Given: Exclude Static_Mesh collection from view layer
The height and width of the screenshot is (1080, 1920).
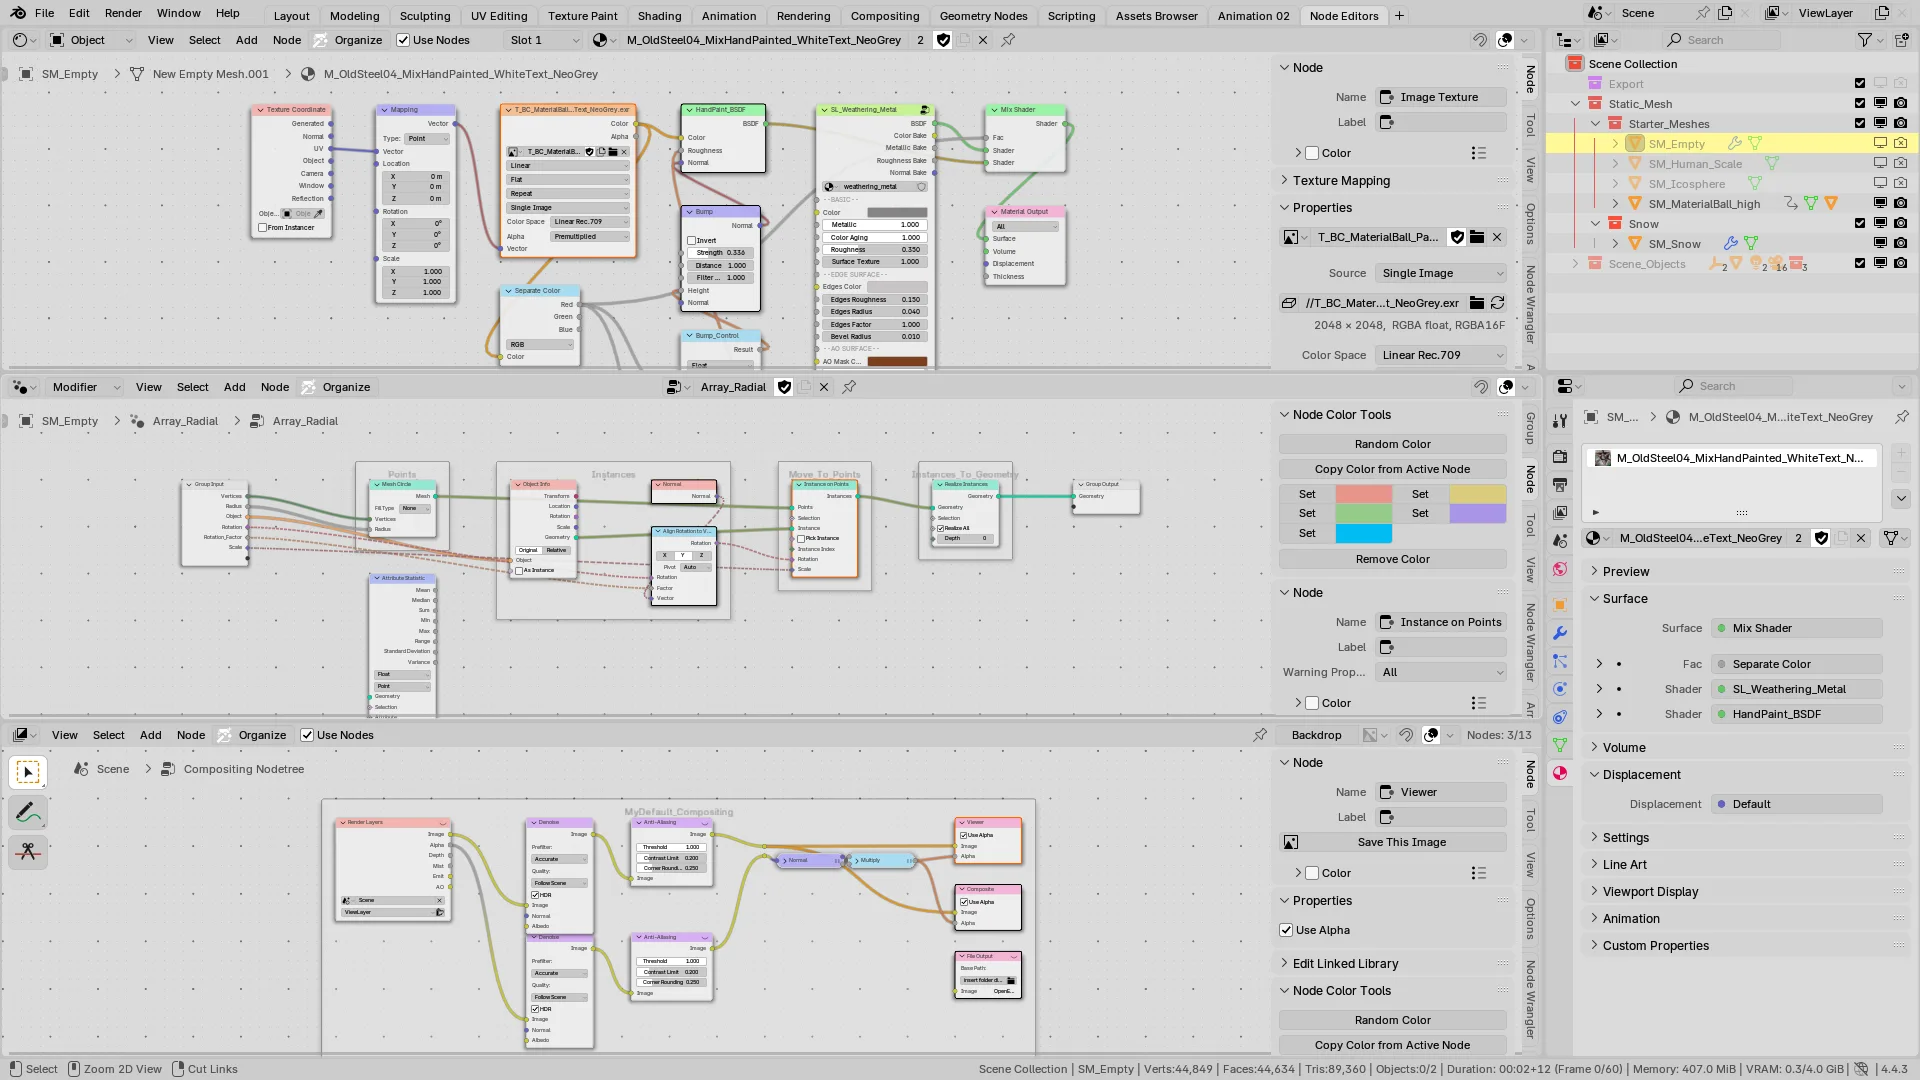Looking at the screenshot, I should pyautogui.click(x=1860, y=103).
